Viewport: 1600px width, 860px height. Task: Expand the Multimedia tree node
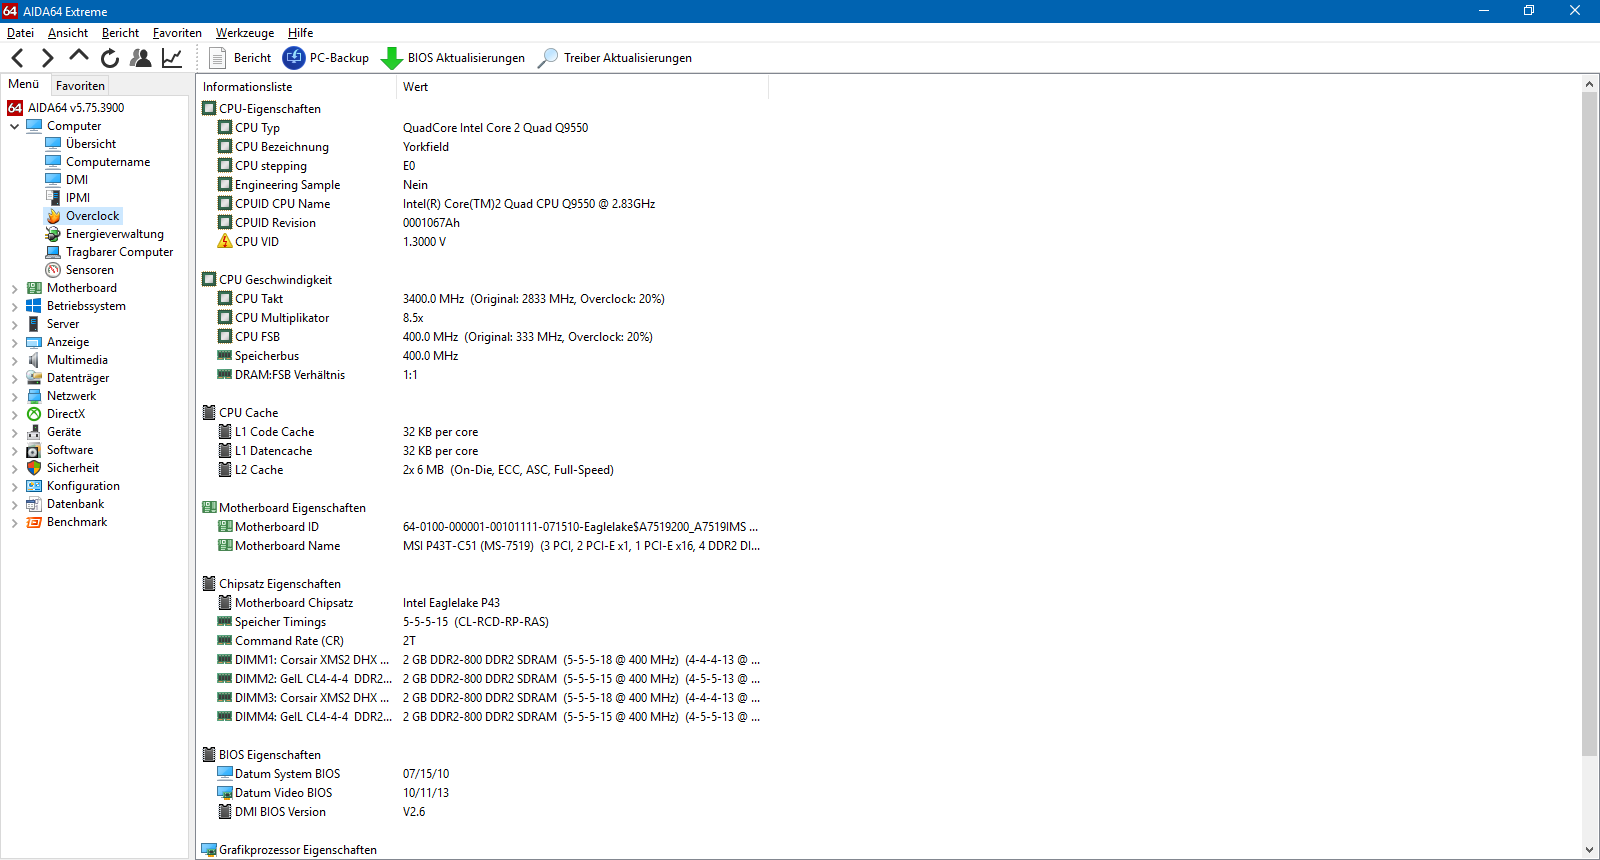(x=14, y=360)
